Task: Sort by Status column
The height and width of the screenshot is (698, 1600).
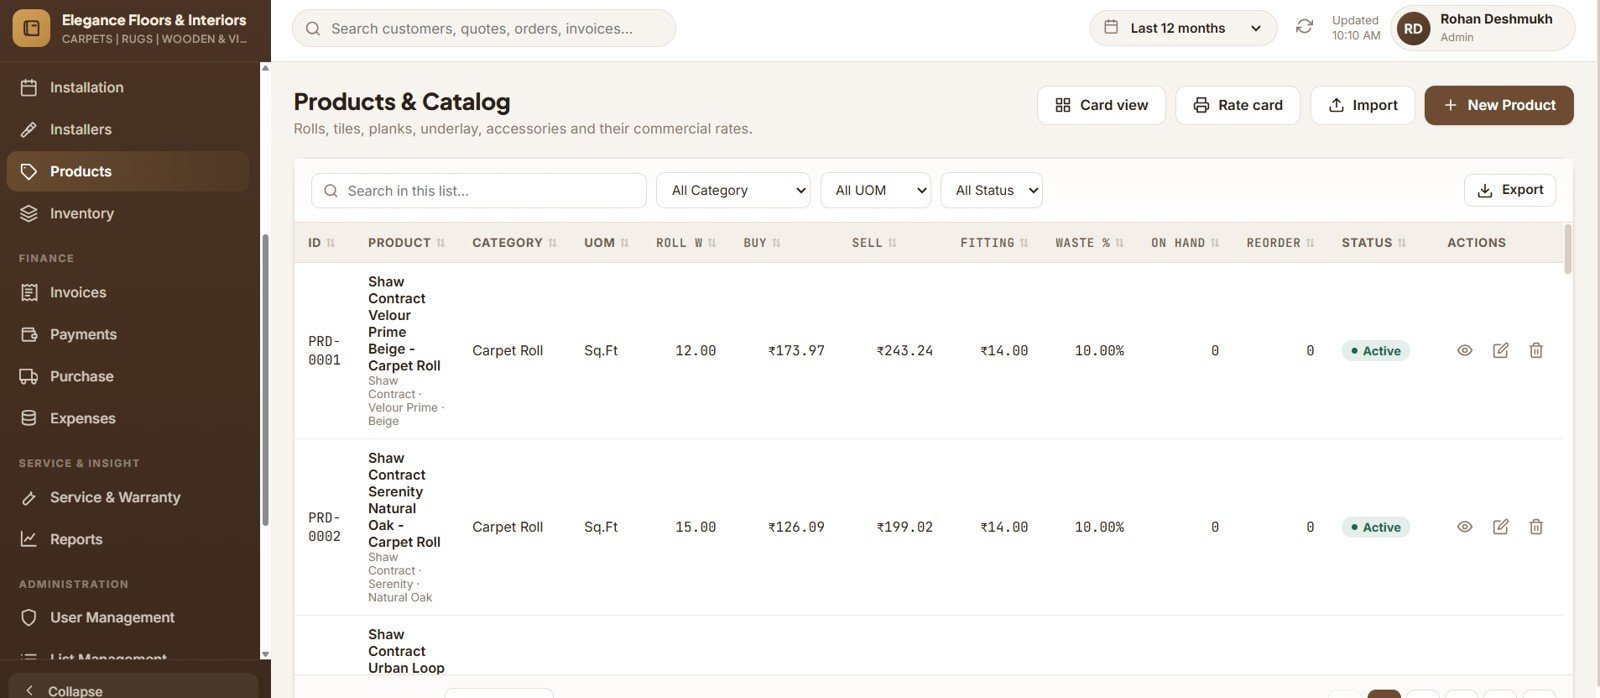Action: (x=1374, y=243)
